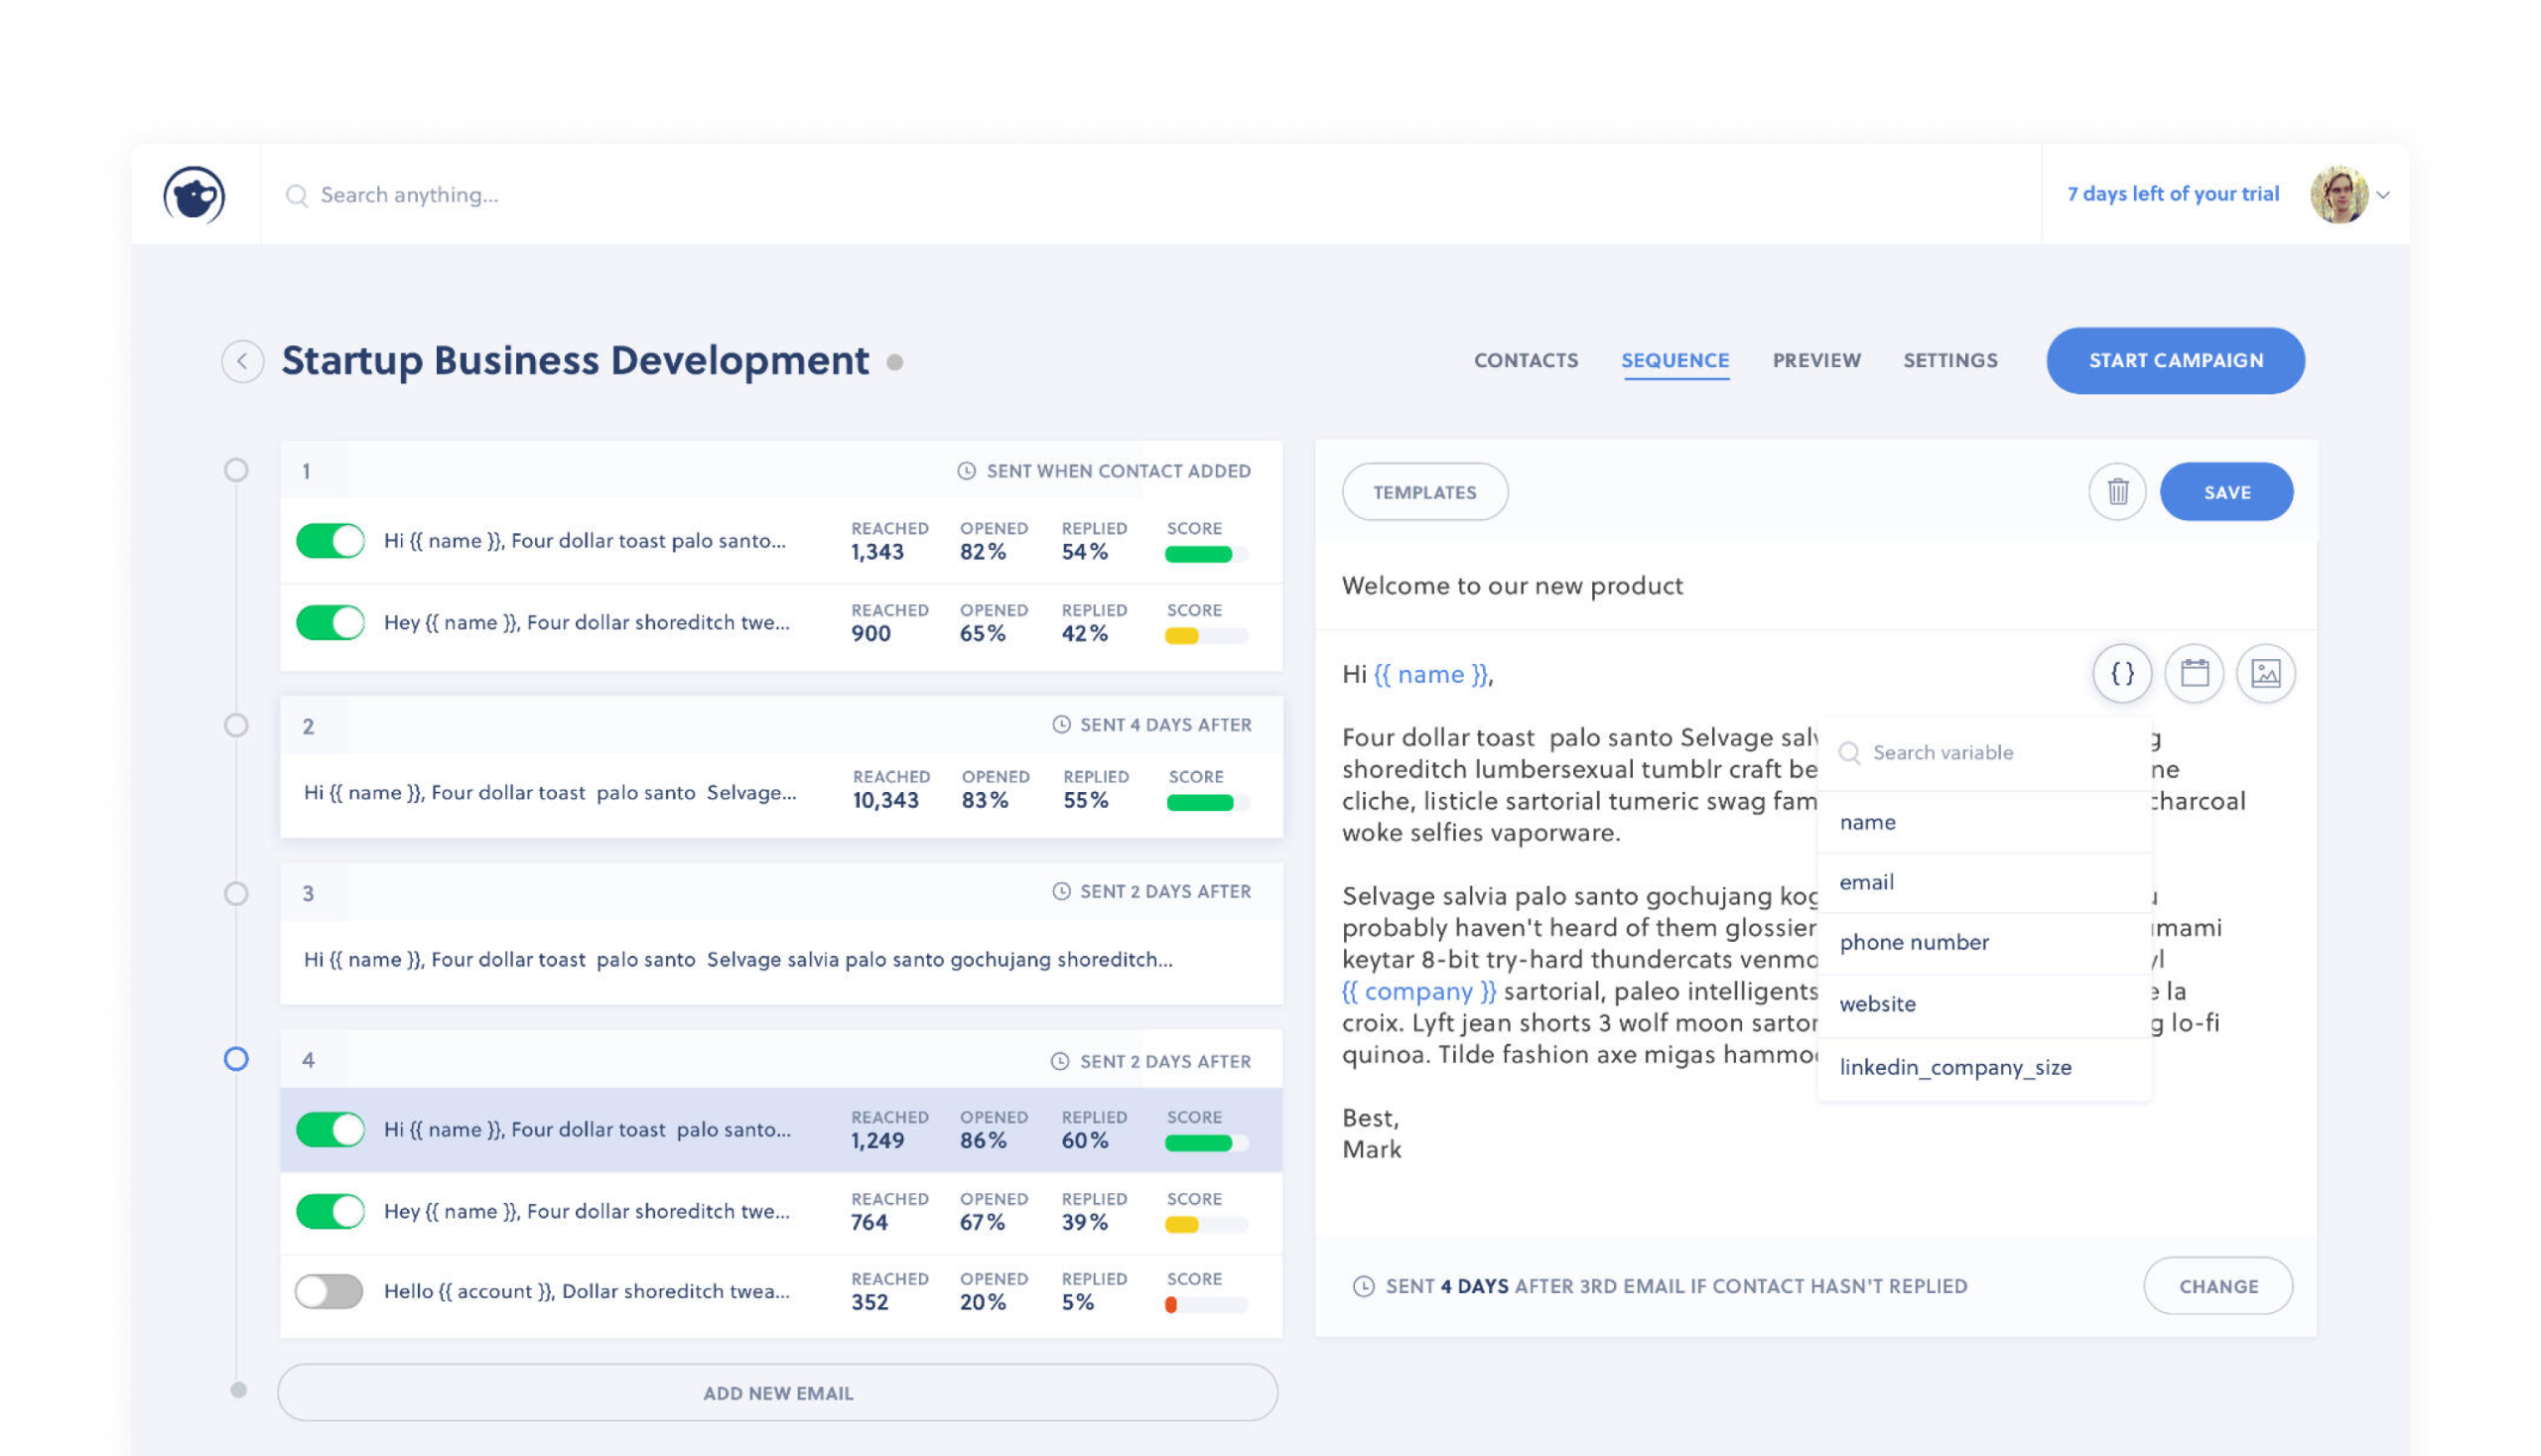The image size is (2541, 1456).
Task: Click the search magnifier in the top bar
Action: [297, 195]
